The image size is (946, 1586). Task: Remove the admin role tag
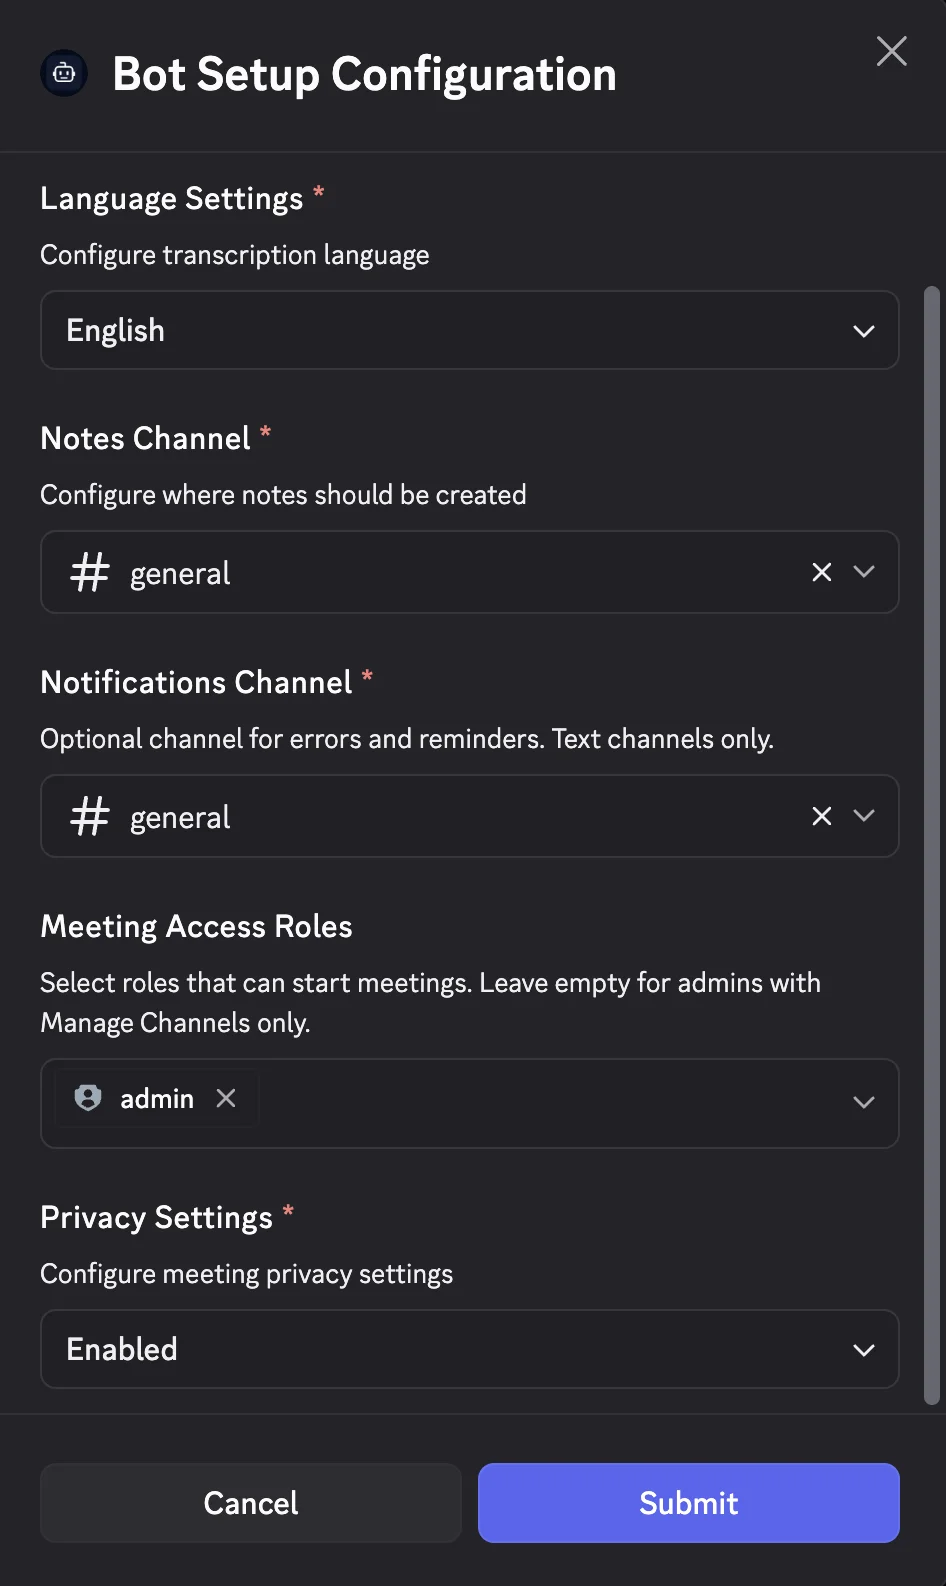click(226, 1098)
